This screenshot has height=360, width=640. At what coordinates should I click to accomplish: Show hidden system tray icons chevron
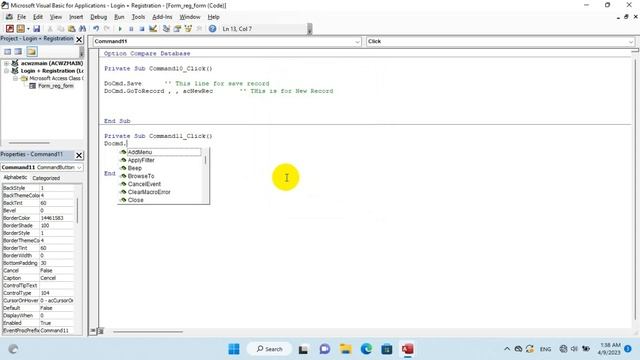point(507,349)
